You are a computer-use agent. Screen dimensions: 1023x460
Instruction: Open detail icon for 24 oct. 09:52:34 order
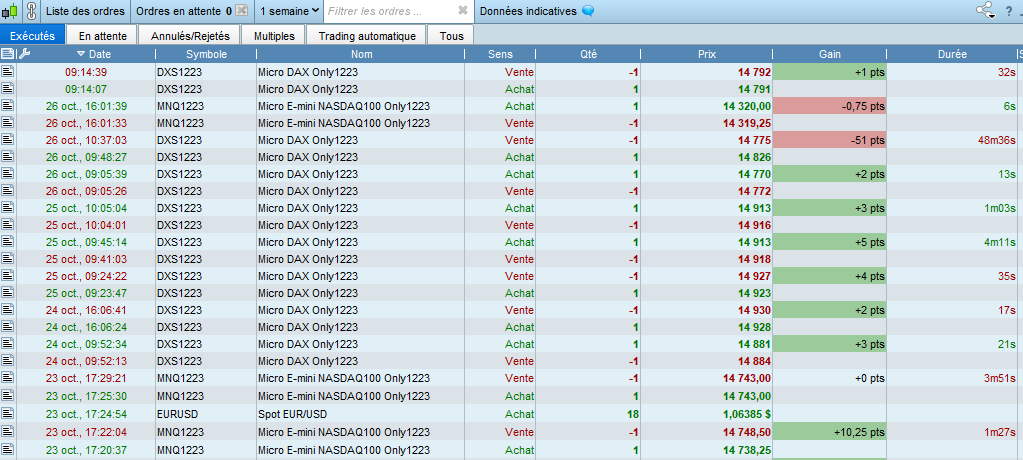point(8,344)
